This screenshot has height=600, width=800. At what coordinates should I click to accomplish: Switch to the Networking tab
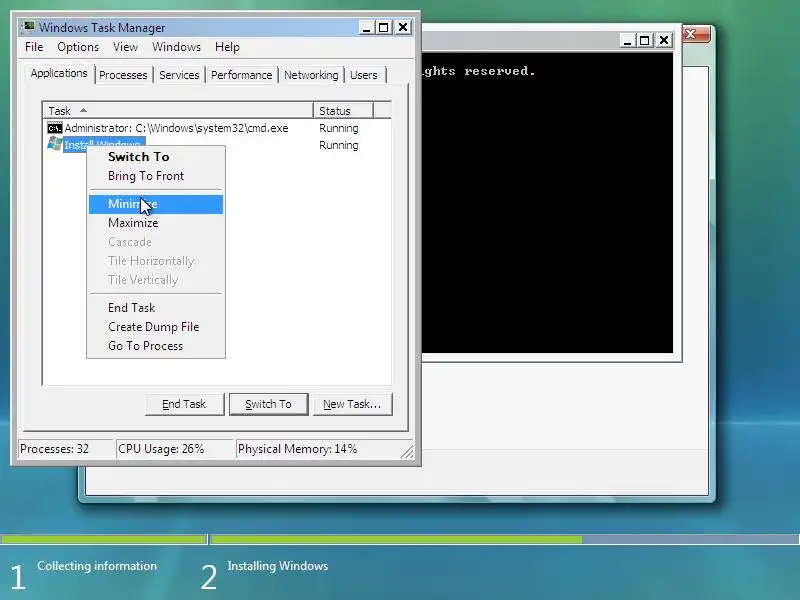(311, 75)
